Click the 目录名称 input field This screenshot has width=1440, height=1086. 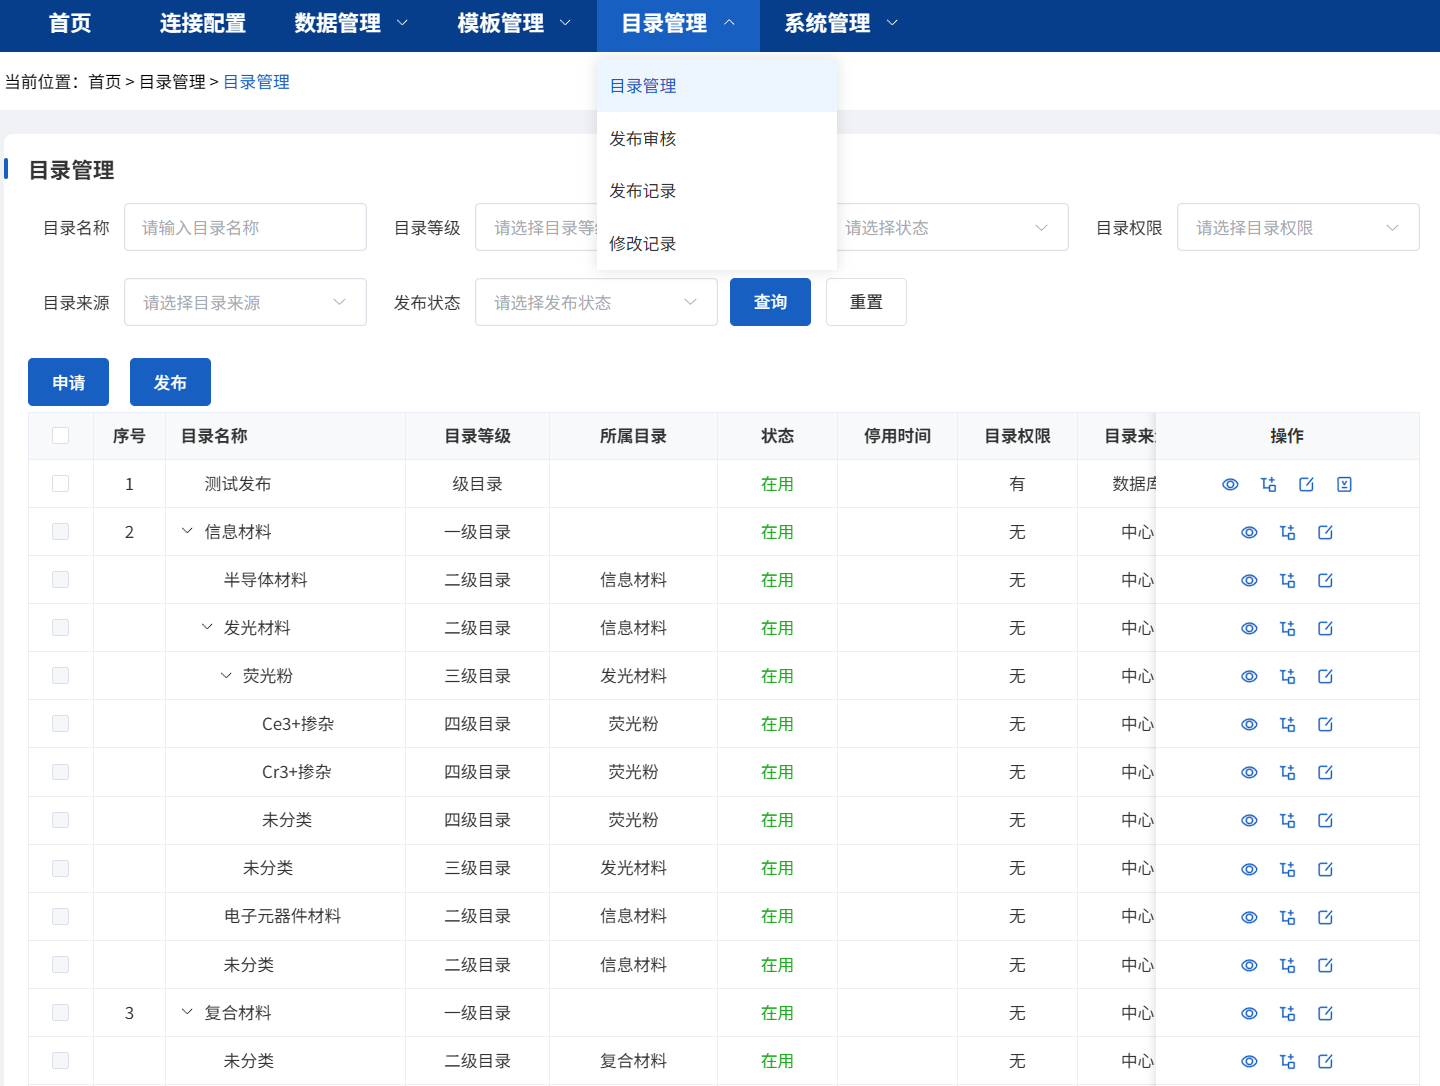coord(245,227)
